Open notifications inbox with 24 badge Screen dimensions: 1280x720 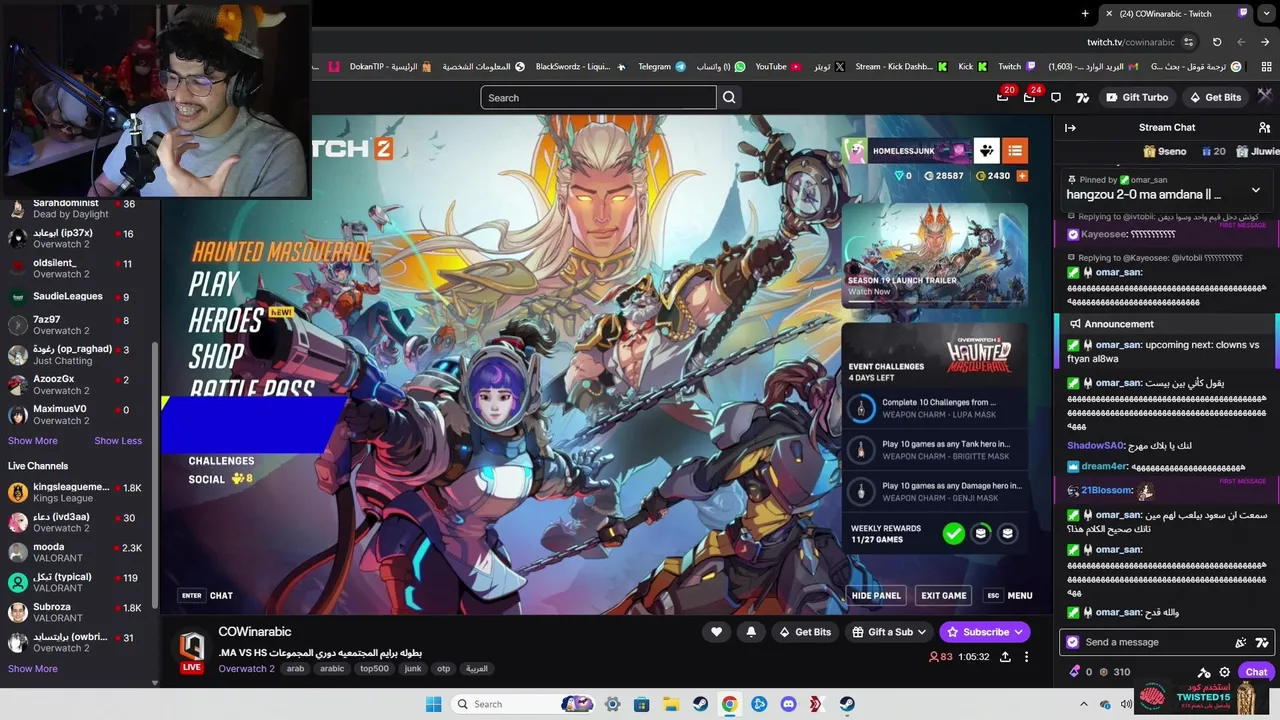click(1029, 97)
